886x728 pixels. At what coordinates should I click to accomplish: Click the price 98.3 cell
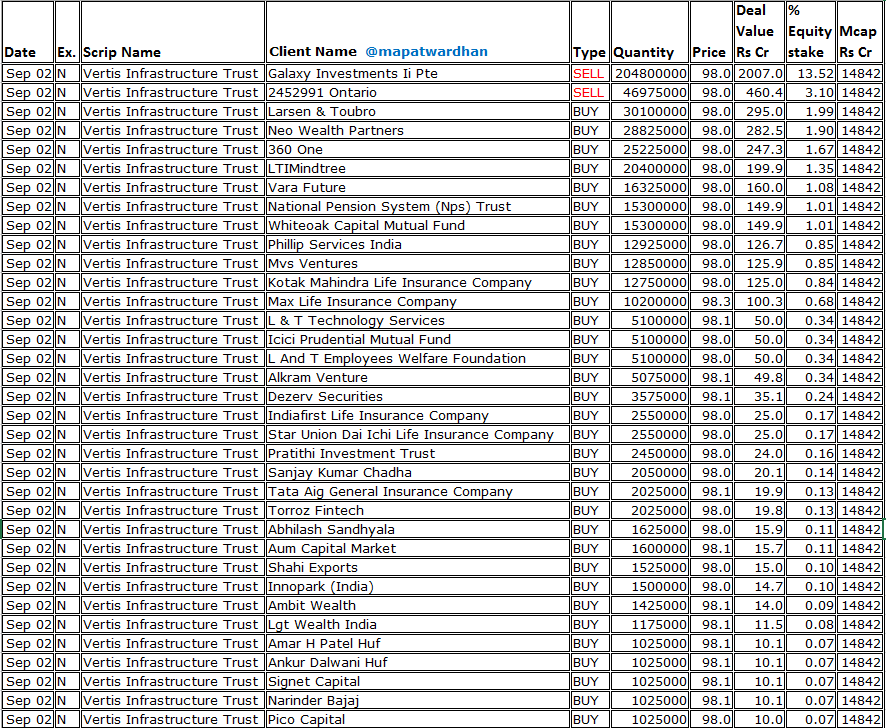pyautogui.click(x=711, y=301)
